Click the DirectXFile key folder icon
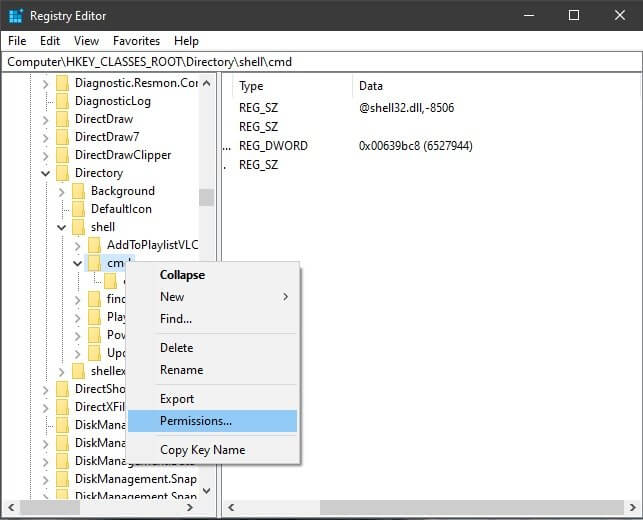The height and width of the screenshot is (520, 643). [x=62, y=407]
